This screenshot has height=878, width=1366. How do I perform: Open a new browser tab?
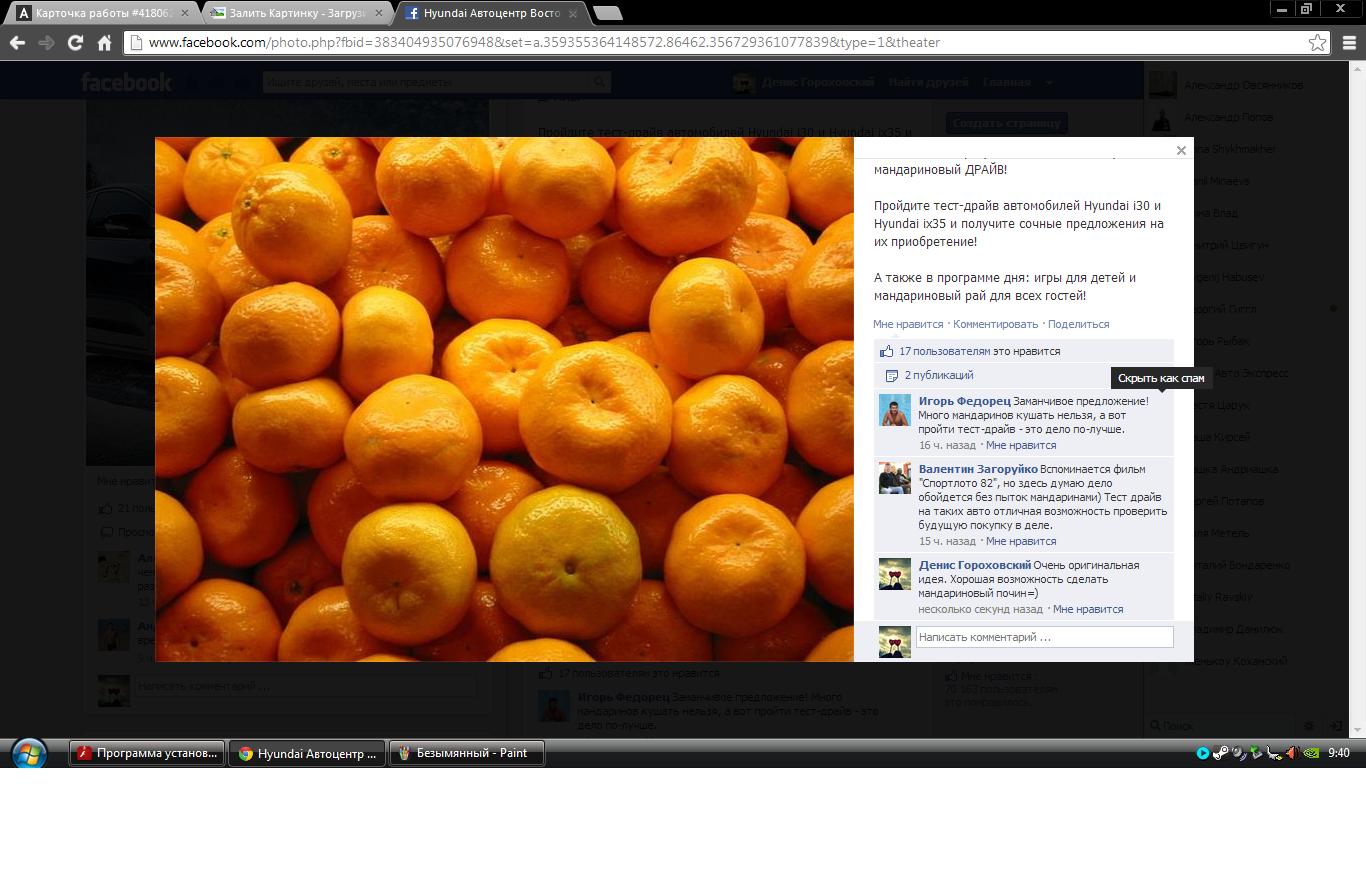click(607, 13)
